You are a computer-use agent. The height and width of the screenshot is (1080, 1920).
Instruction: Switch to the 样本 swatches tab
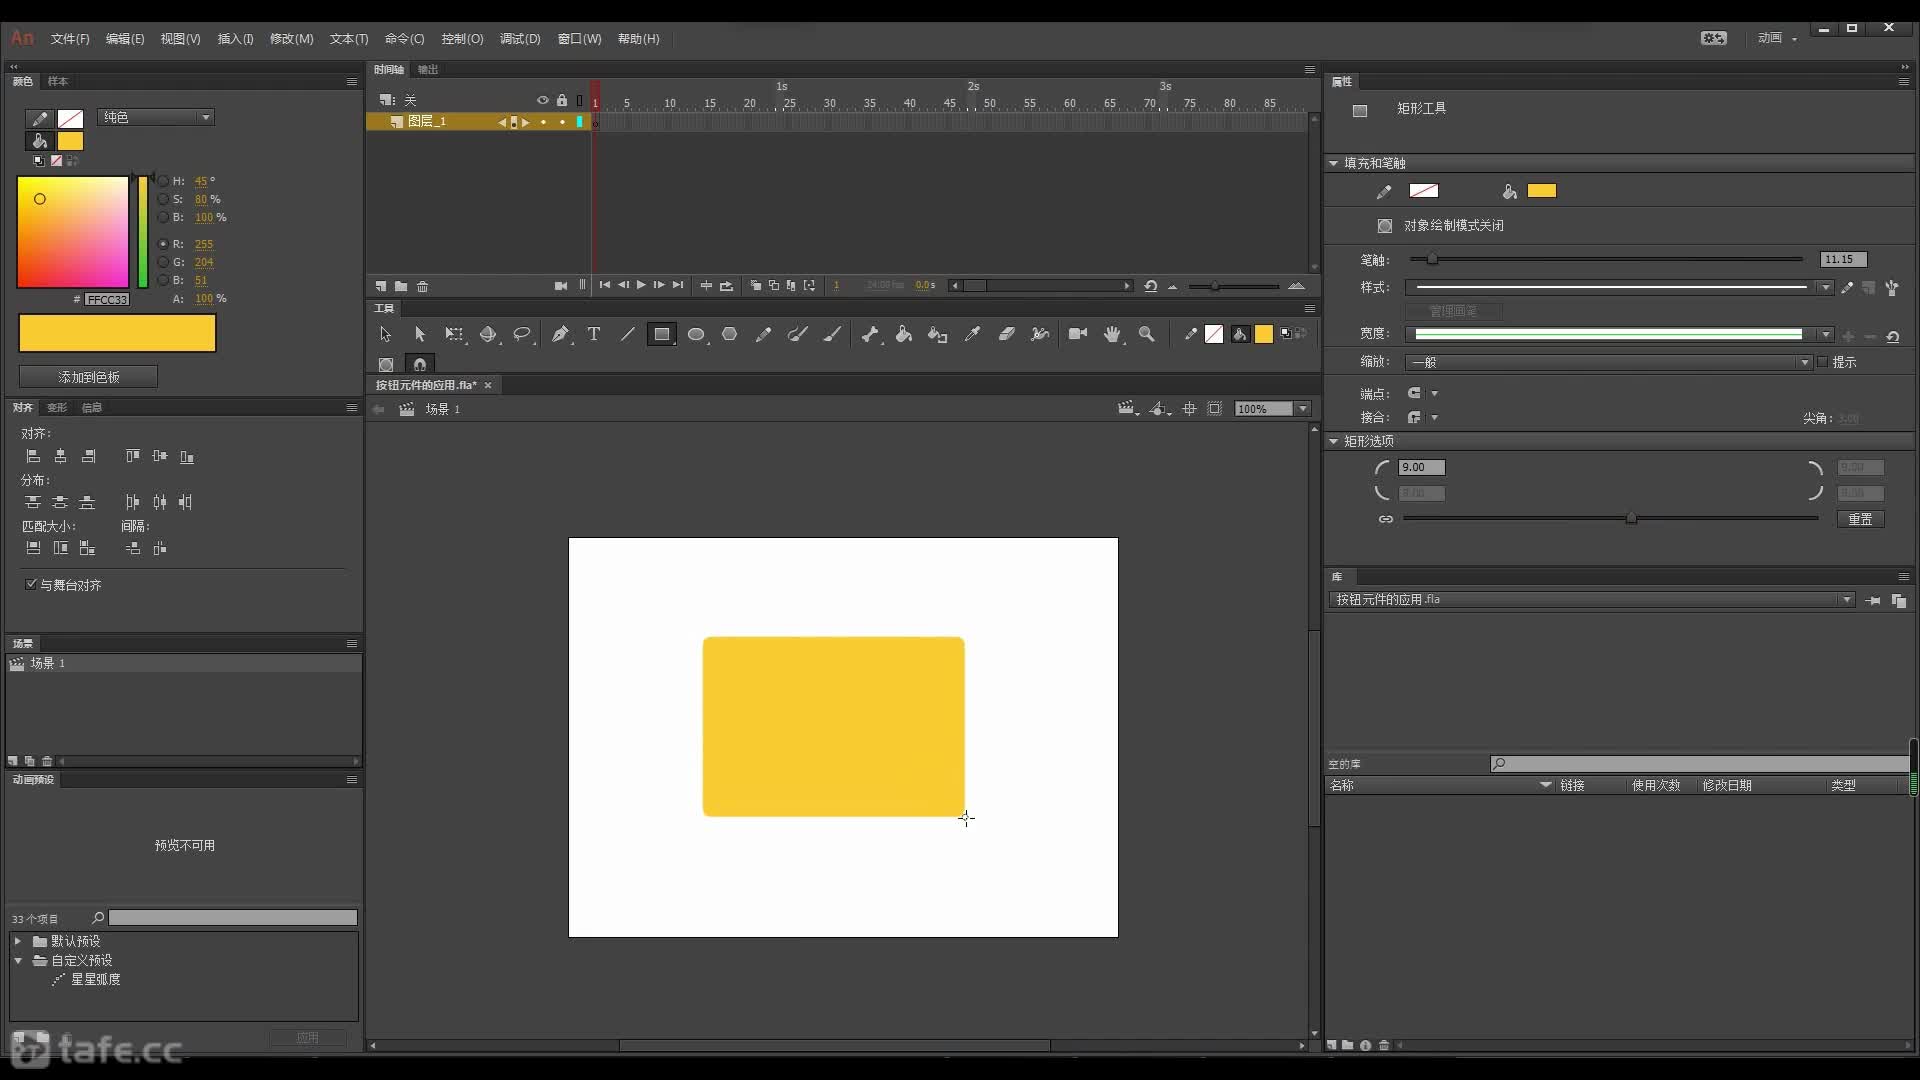[x=58, y=81]
